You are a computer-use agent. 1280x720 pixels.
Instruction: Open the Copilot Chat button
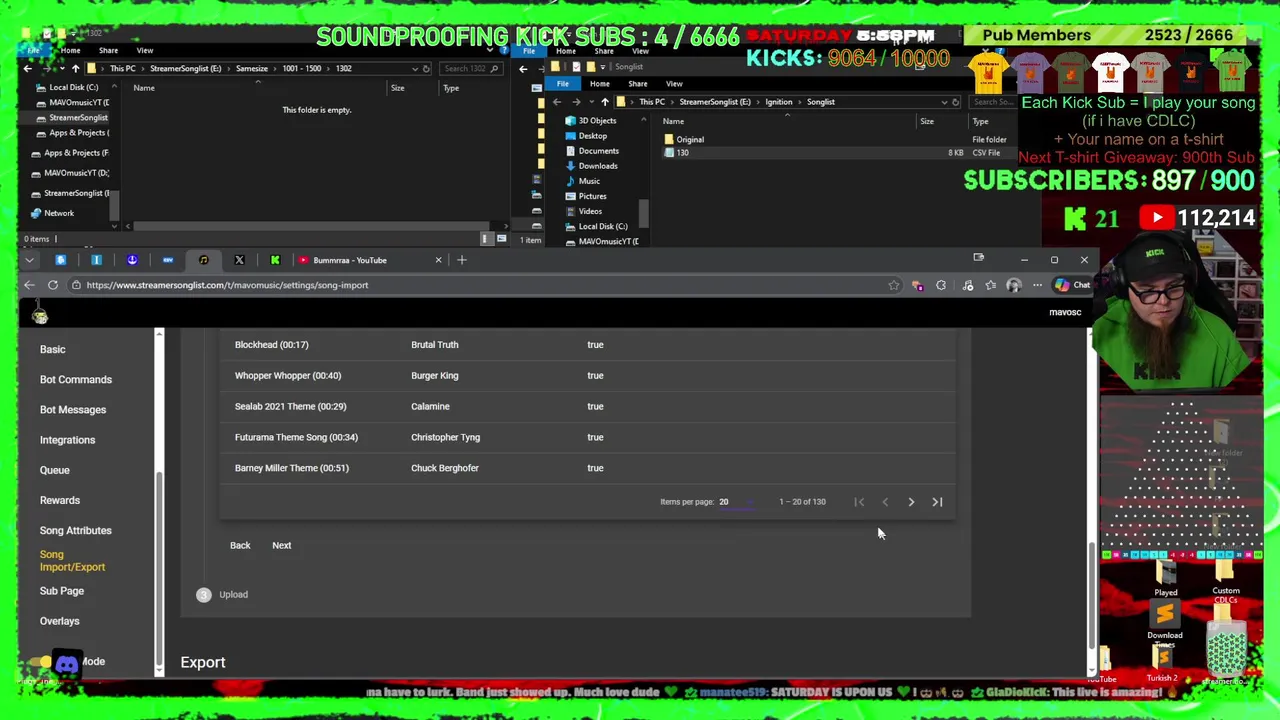[x=1072, y=285]
